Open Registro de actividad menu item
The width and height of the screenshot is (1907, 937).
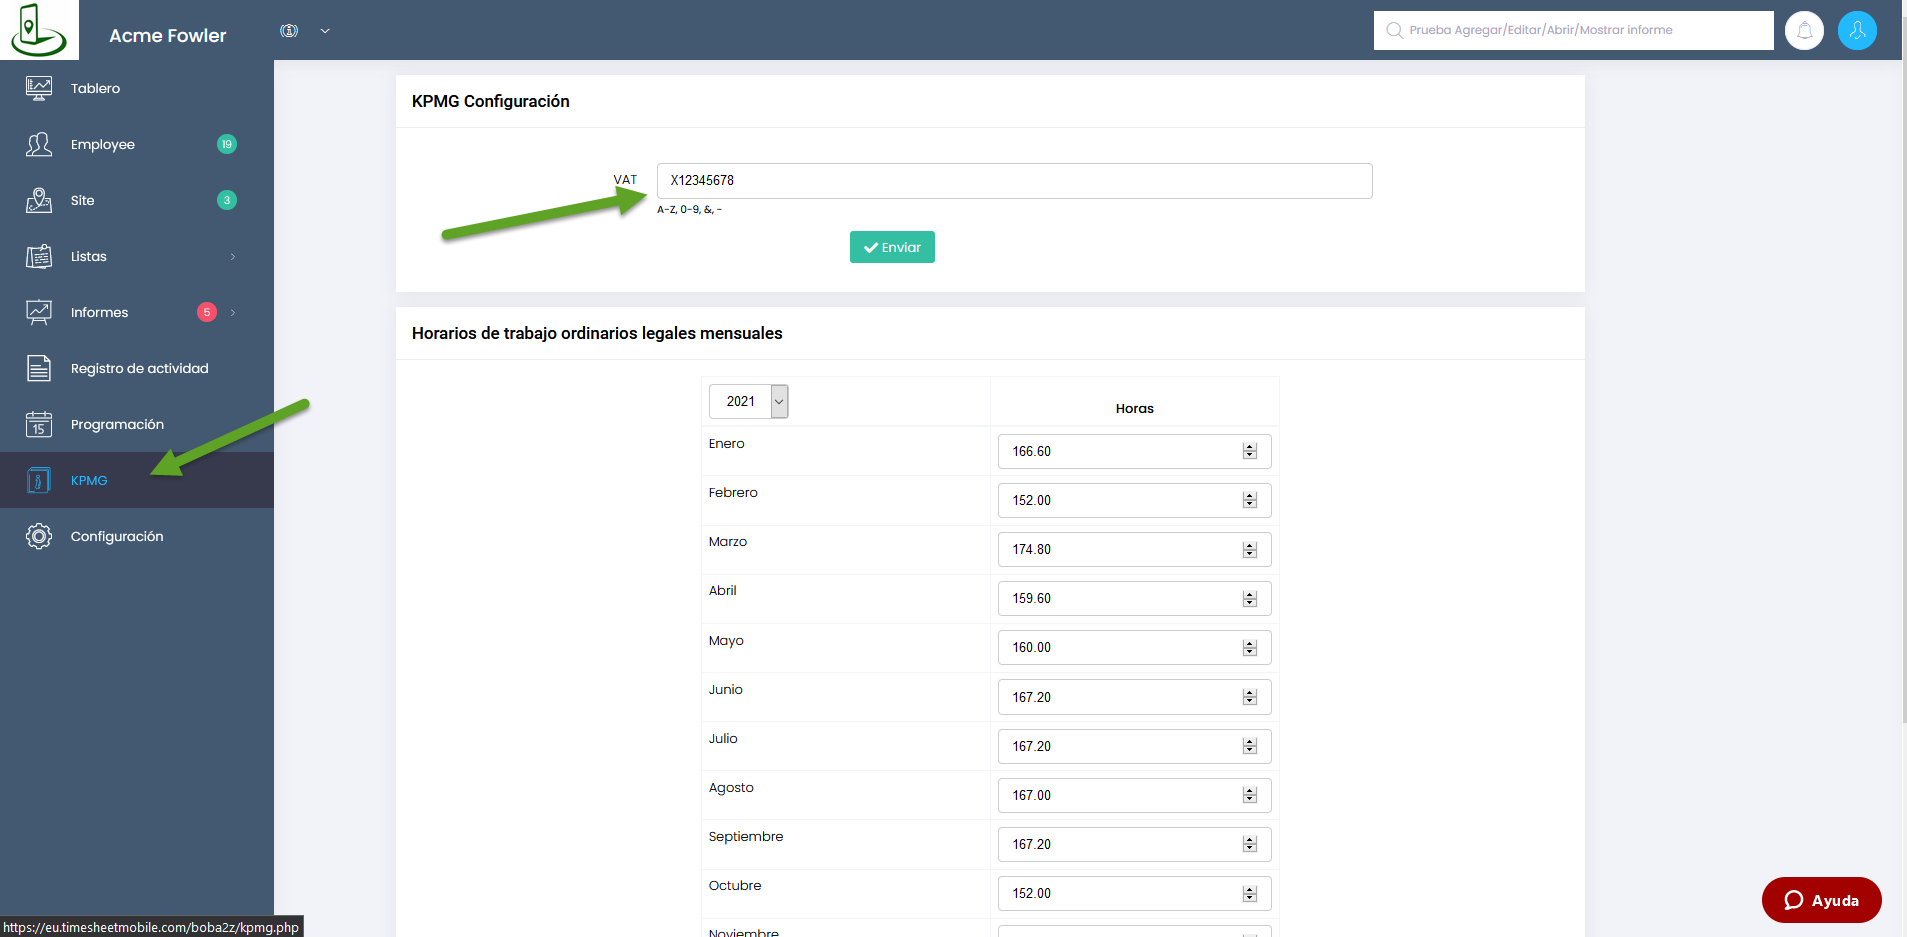[x=137, y=368]
